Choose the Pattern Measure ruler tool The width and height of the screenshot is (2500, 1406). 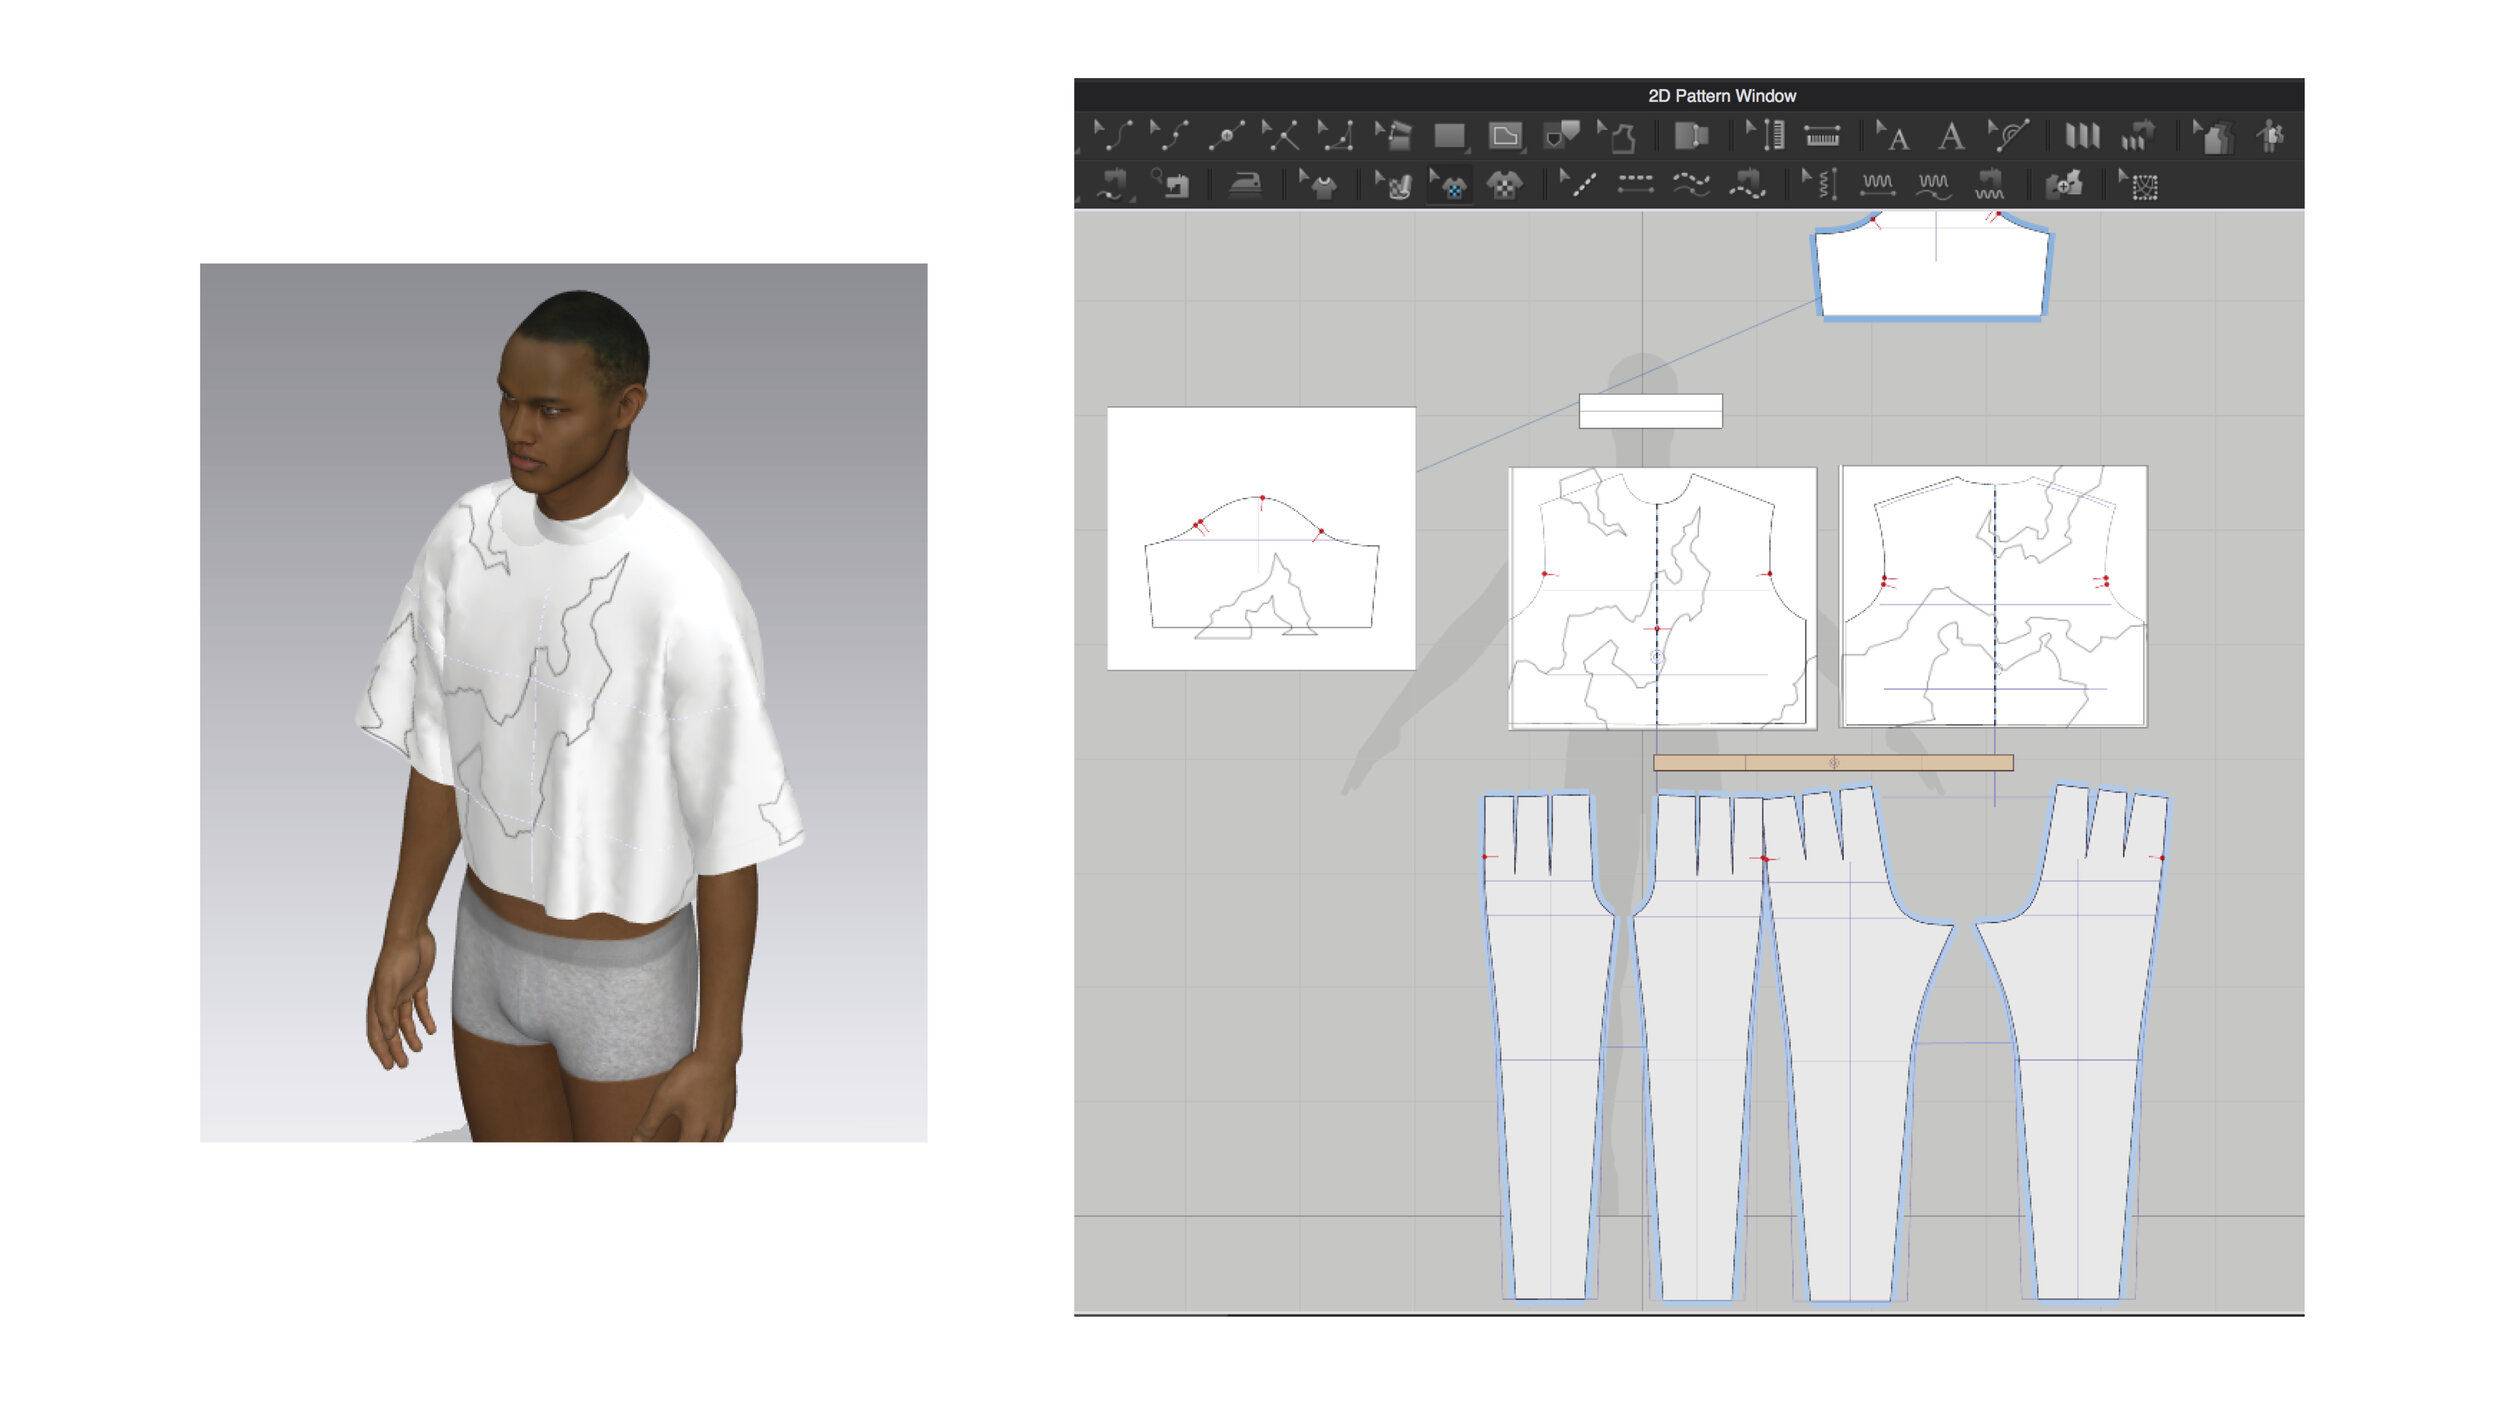[x=1822, y=135]
